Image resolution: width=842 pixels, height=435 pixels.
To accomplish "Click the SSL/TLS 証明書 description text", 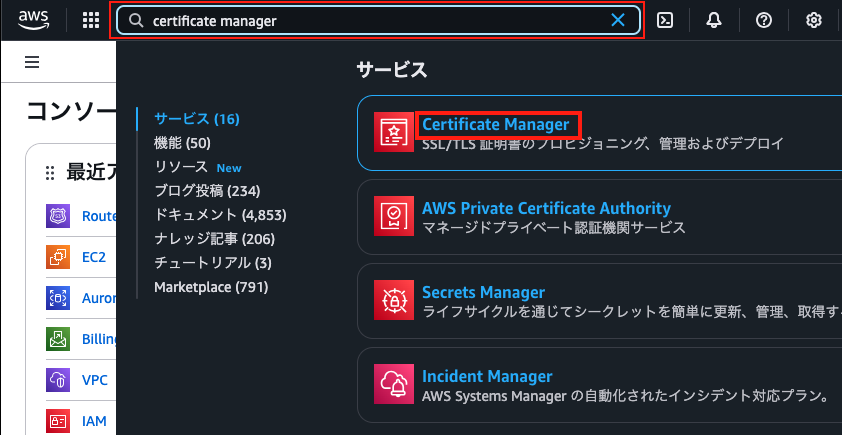I will [x=604, y=143].
